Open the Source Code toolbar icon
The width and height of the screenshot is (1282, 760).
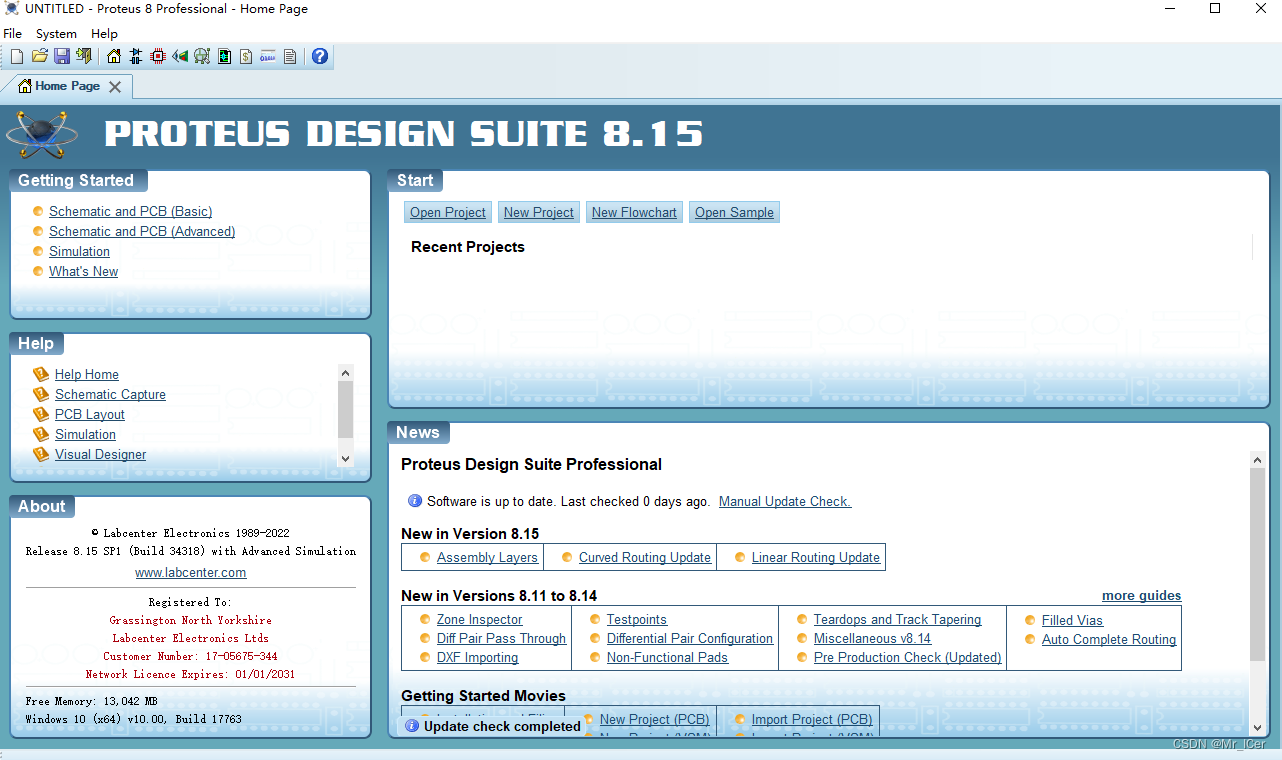pos(268,56)
